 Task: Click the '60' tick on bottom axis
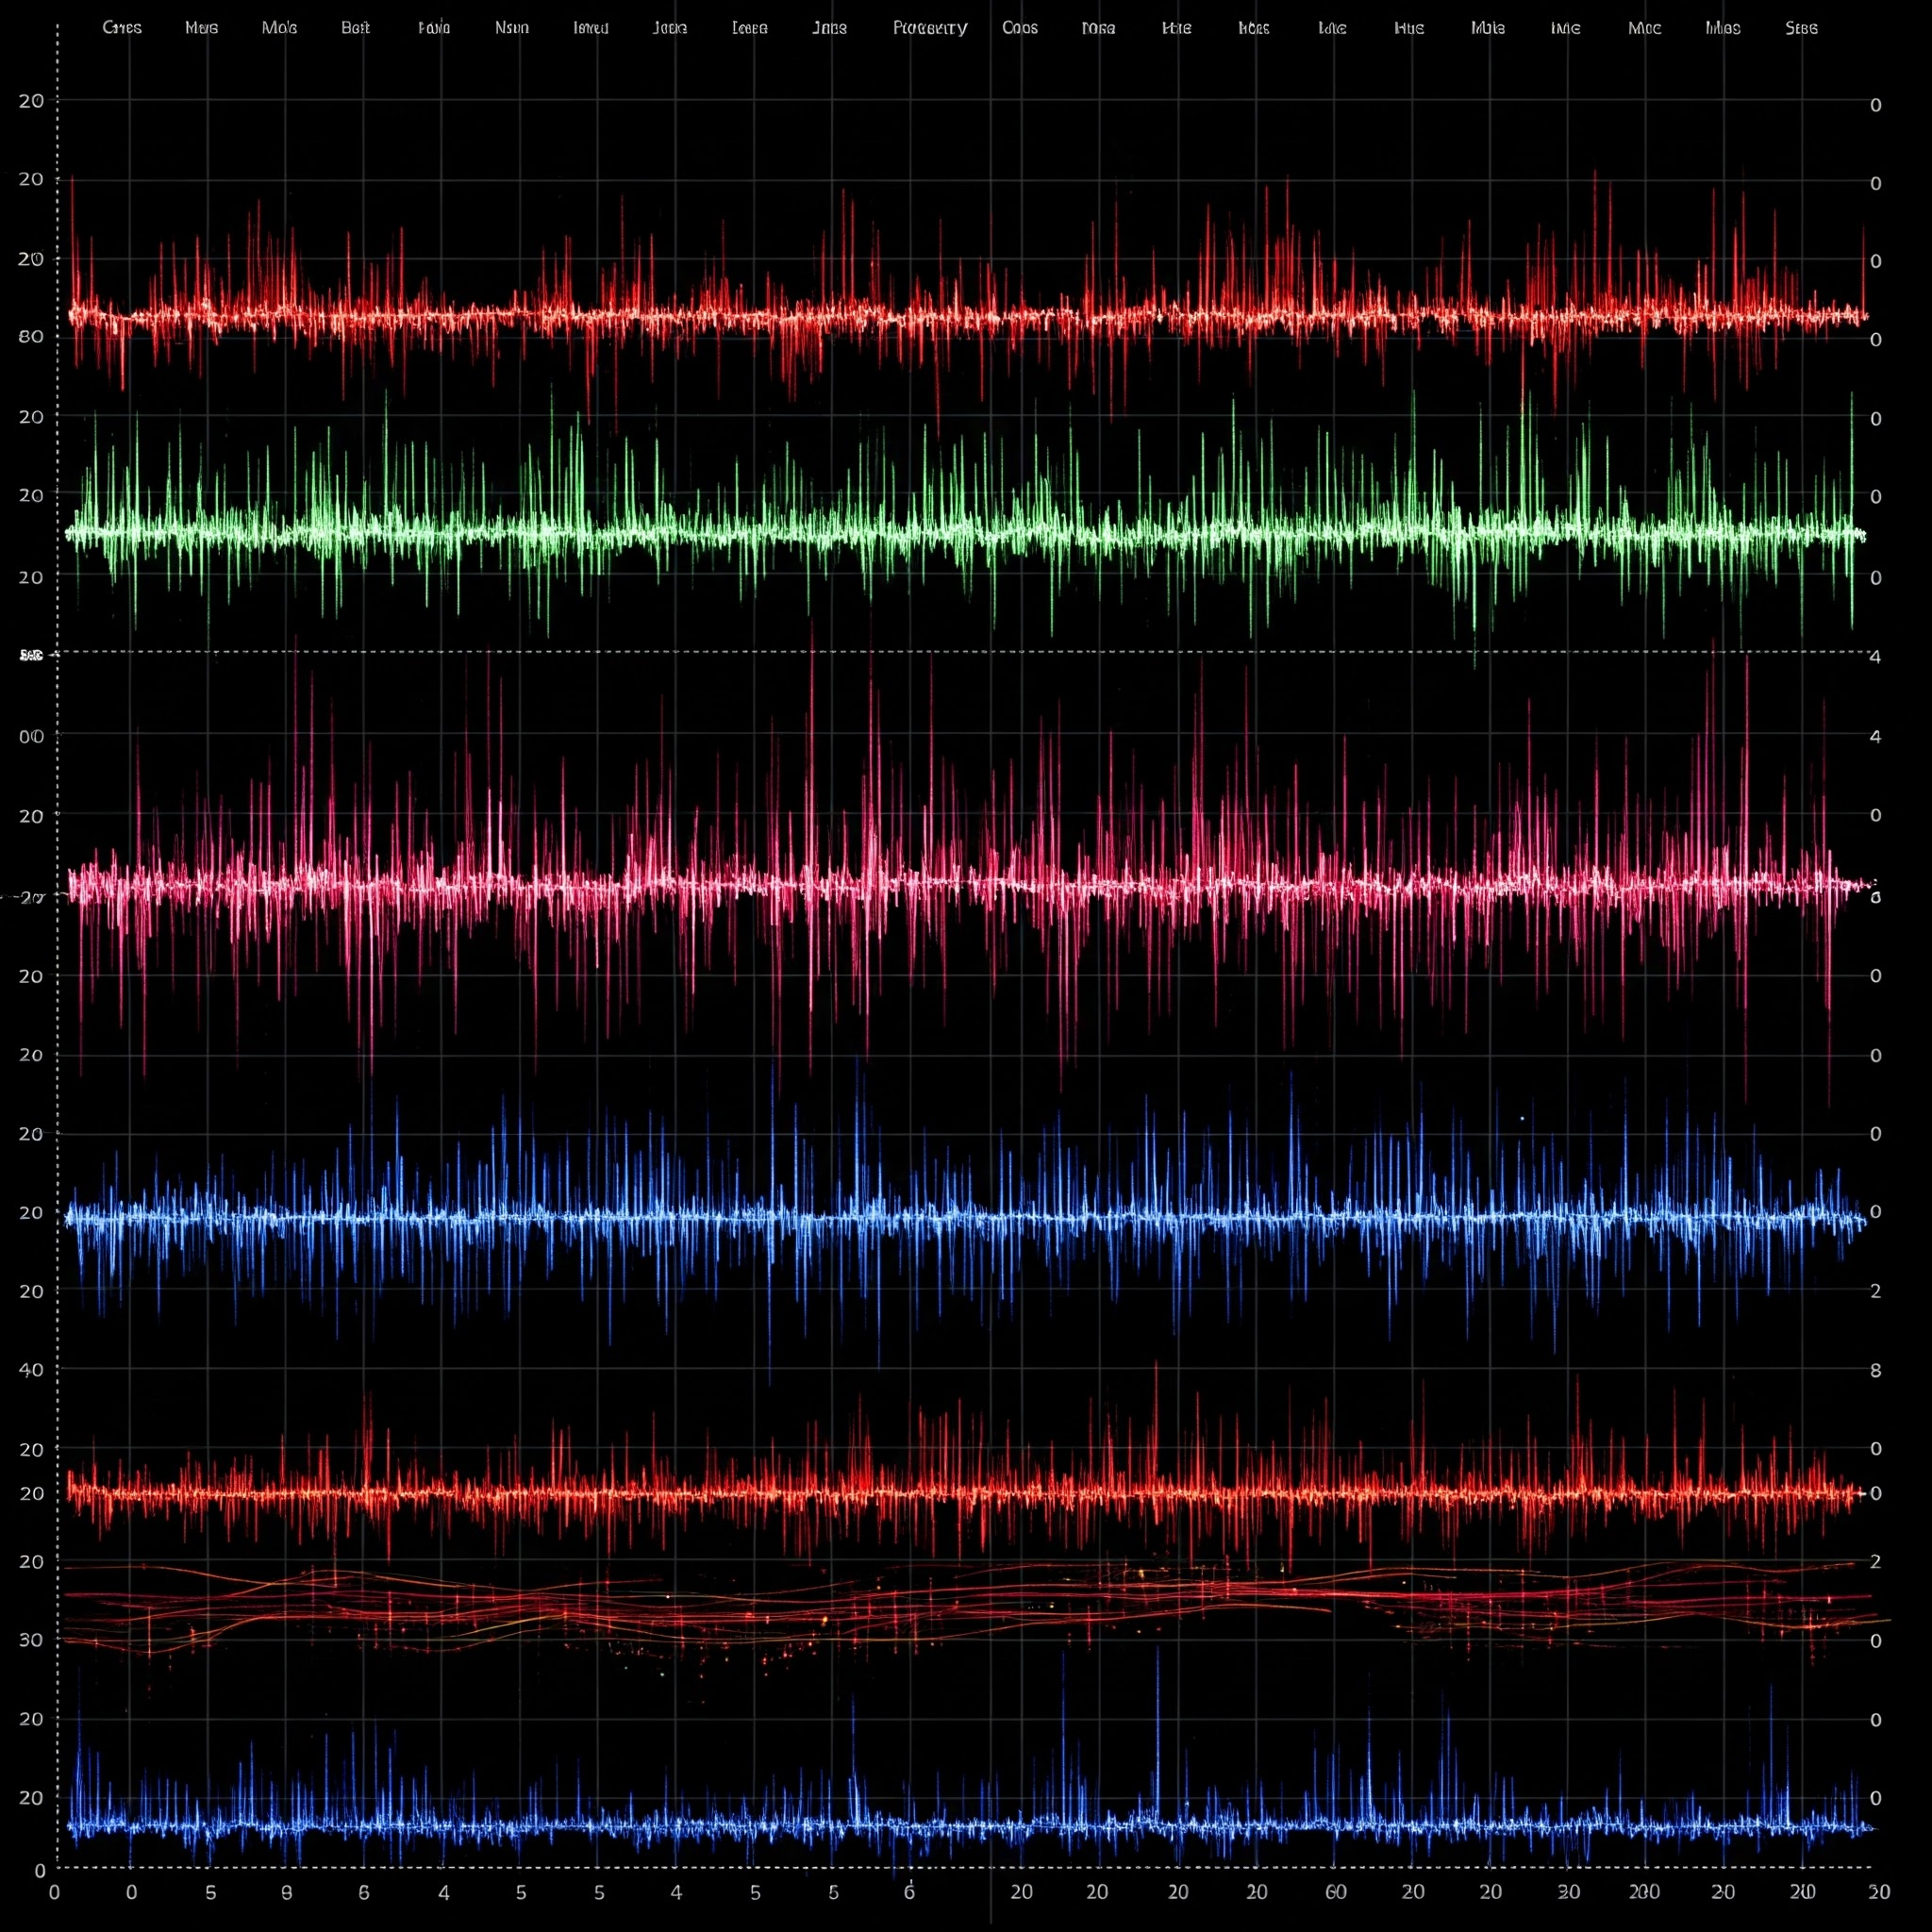click(x=1335, y=1892)
